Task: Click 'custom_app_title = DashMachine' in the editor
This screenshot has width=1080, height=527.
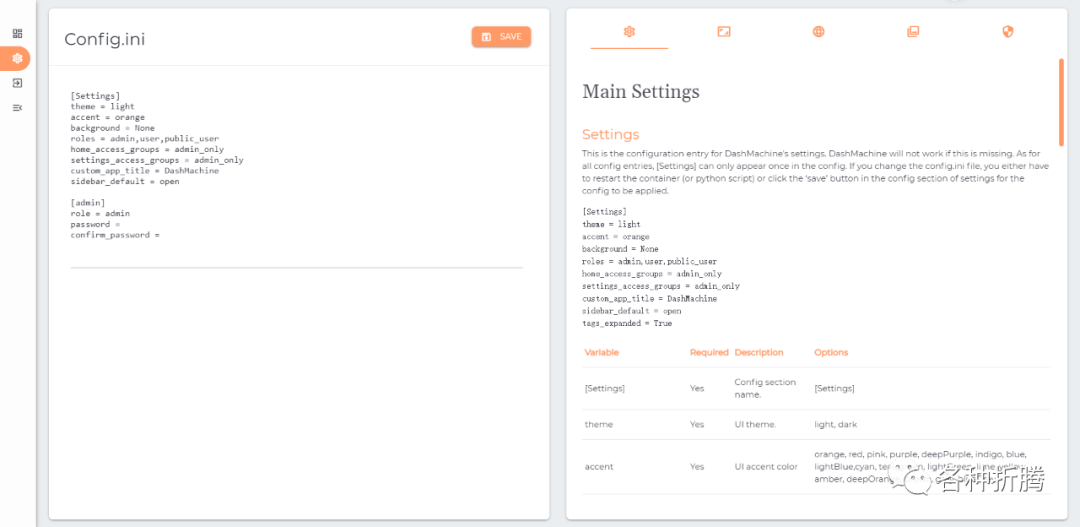Action: click(x=145, y=171)
